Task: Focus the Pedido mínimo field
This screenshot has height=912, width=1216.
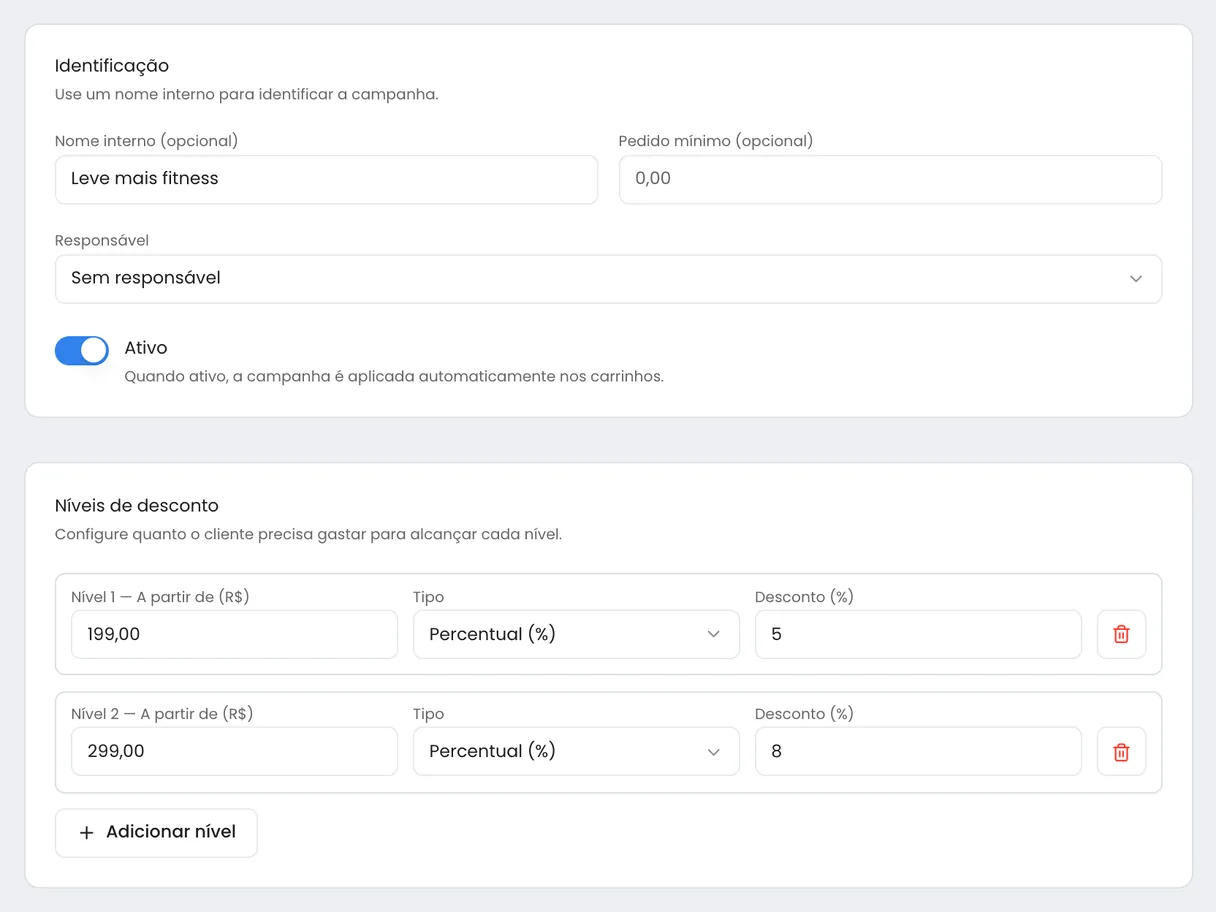Action: point(890,180)
